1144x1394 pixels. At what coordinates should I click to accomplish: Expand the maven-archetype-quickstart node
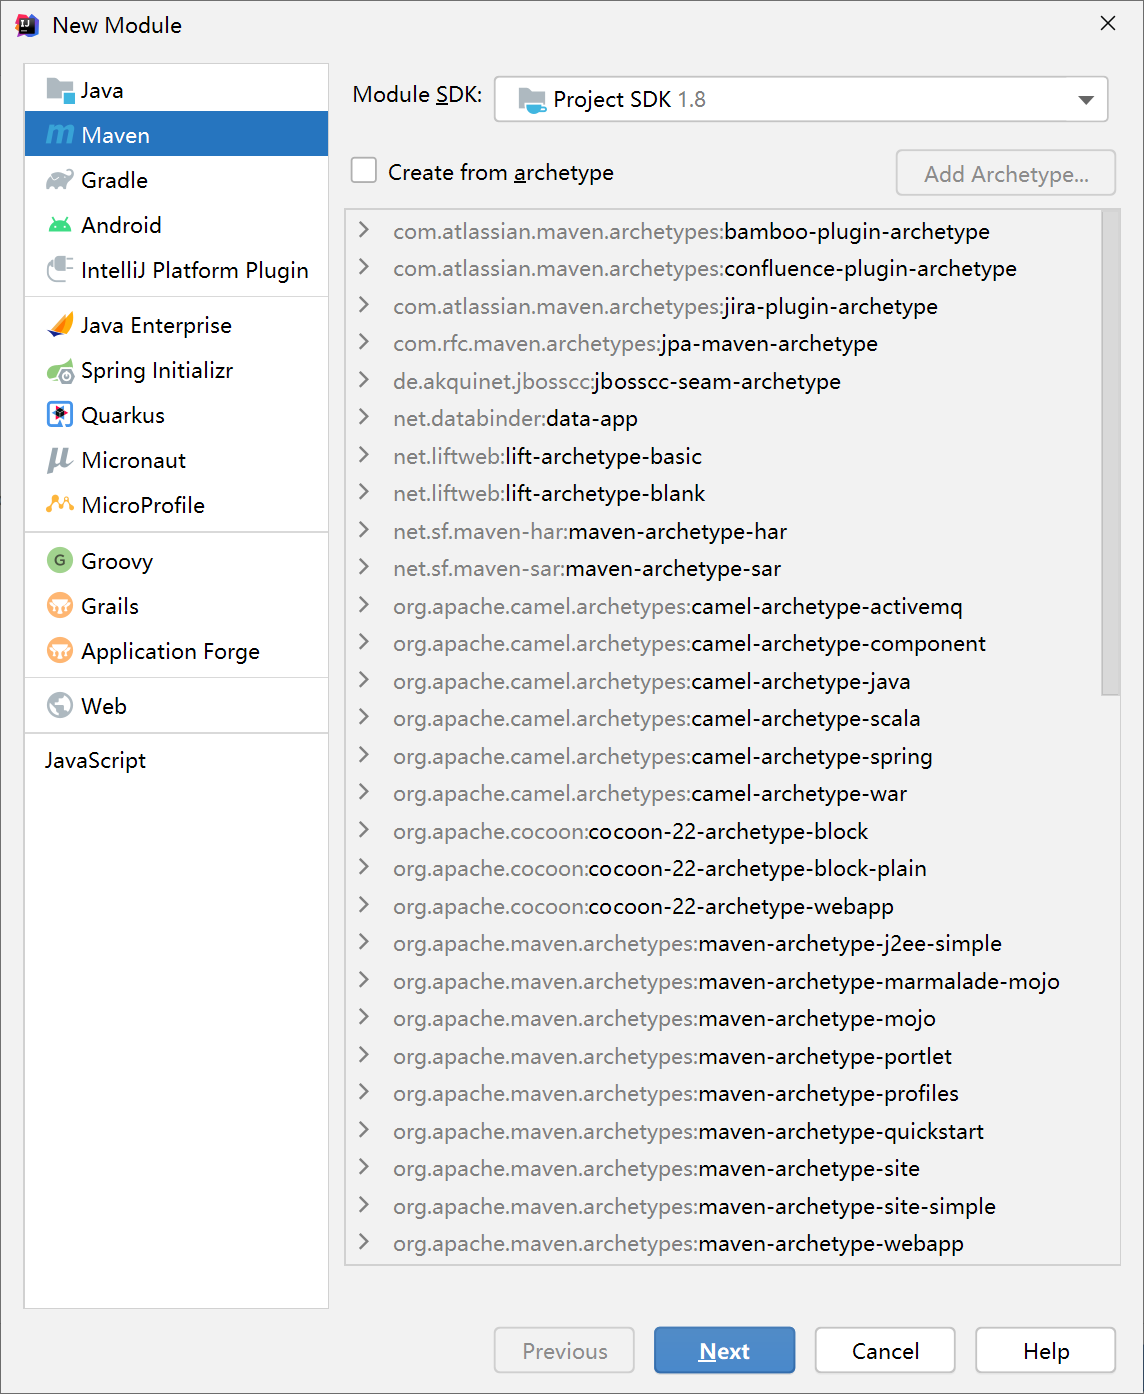click(x=364, y=1130)
